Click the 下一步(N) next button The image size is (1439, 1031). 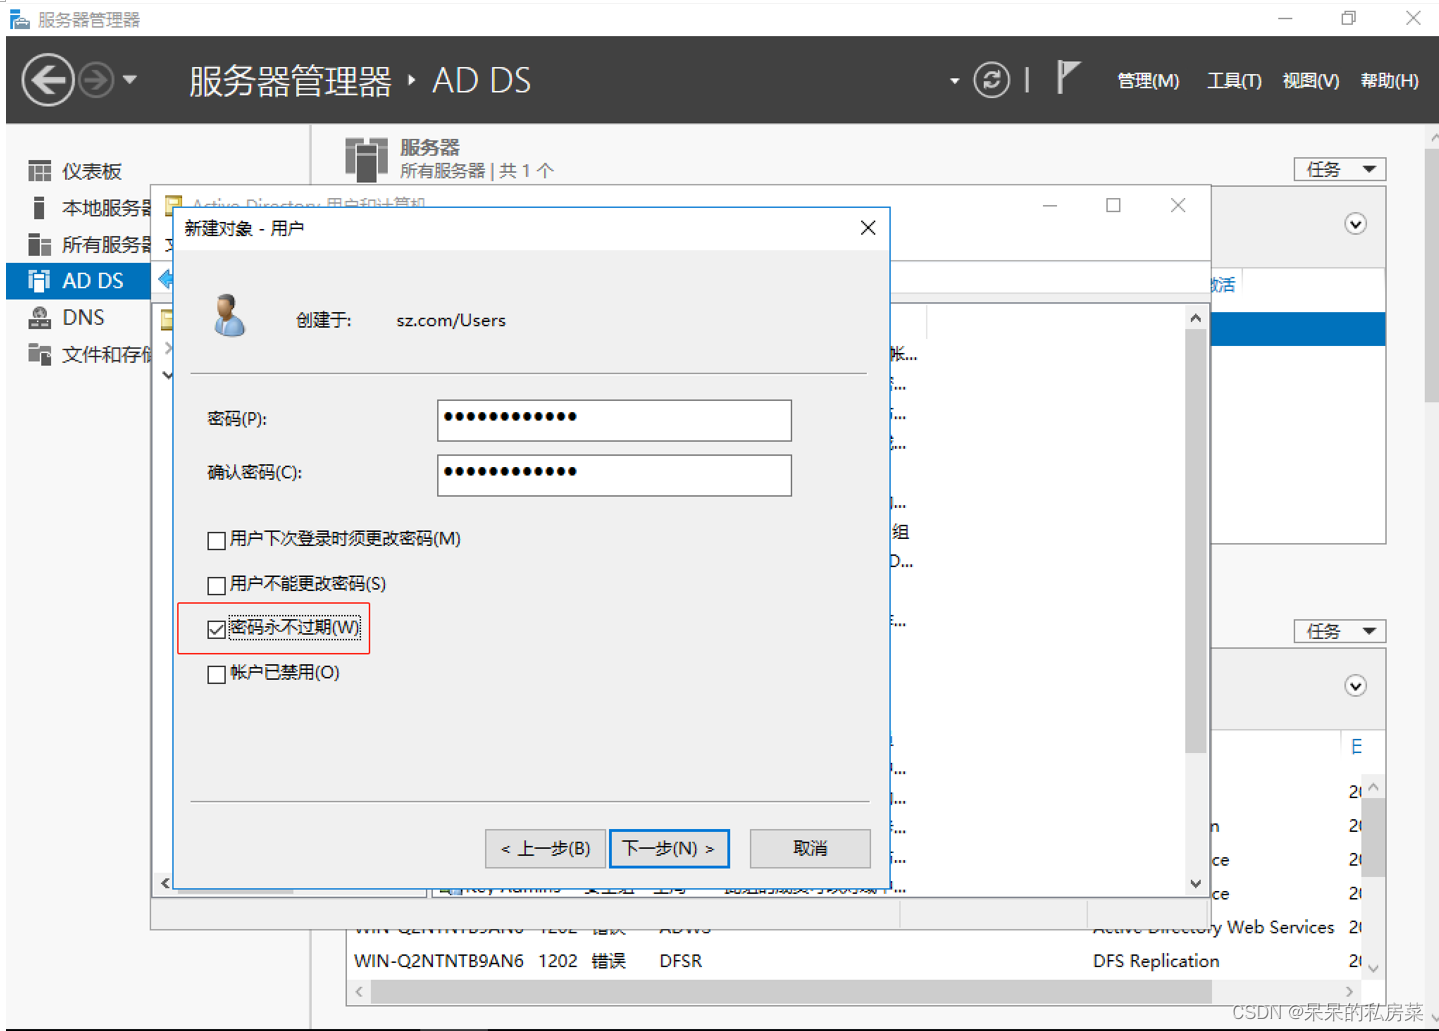[x=669, y=848]
